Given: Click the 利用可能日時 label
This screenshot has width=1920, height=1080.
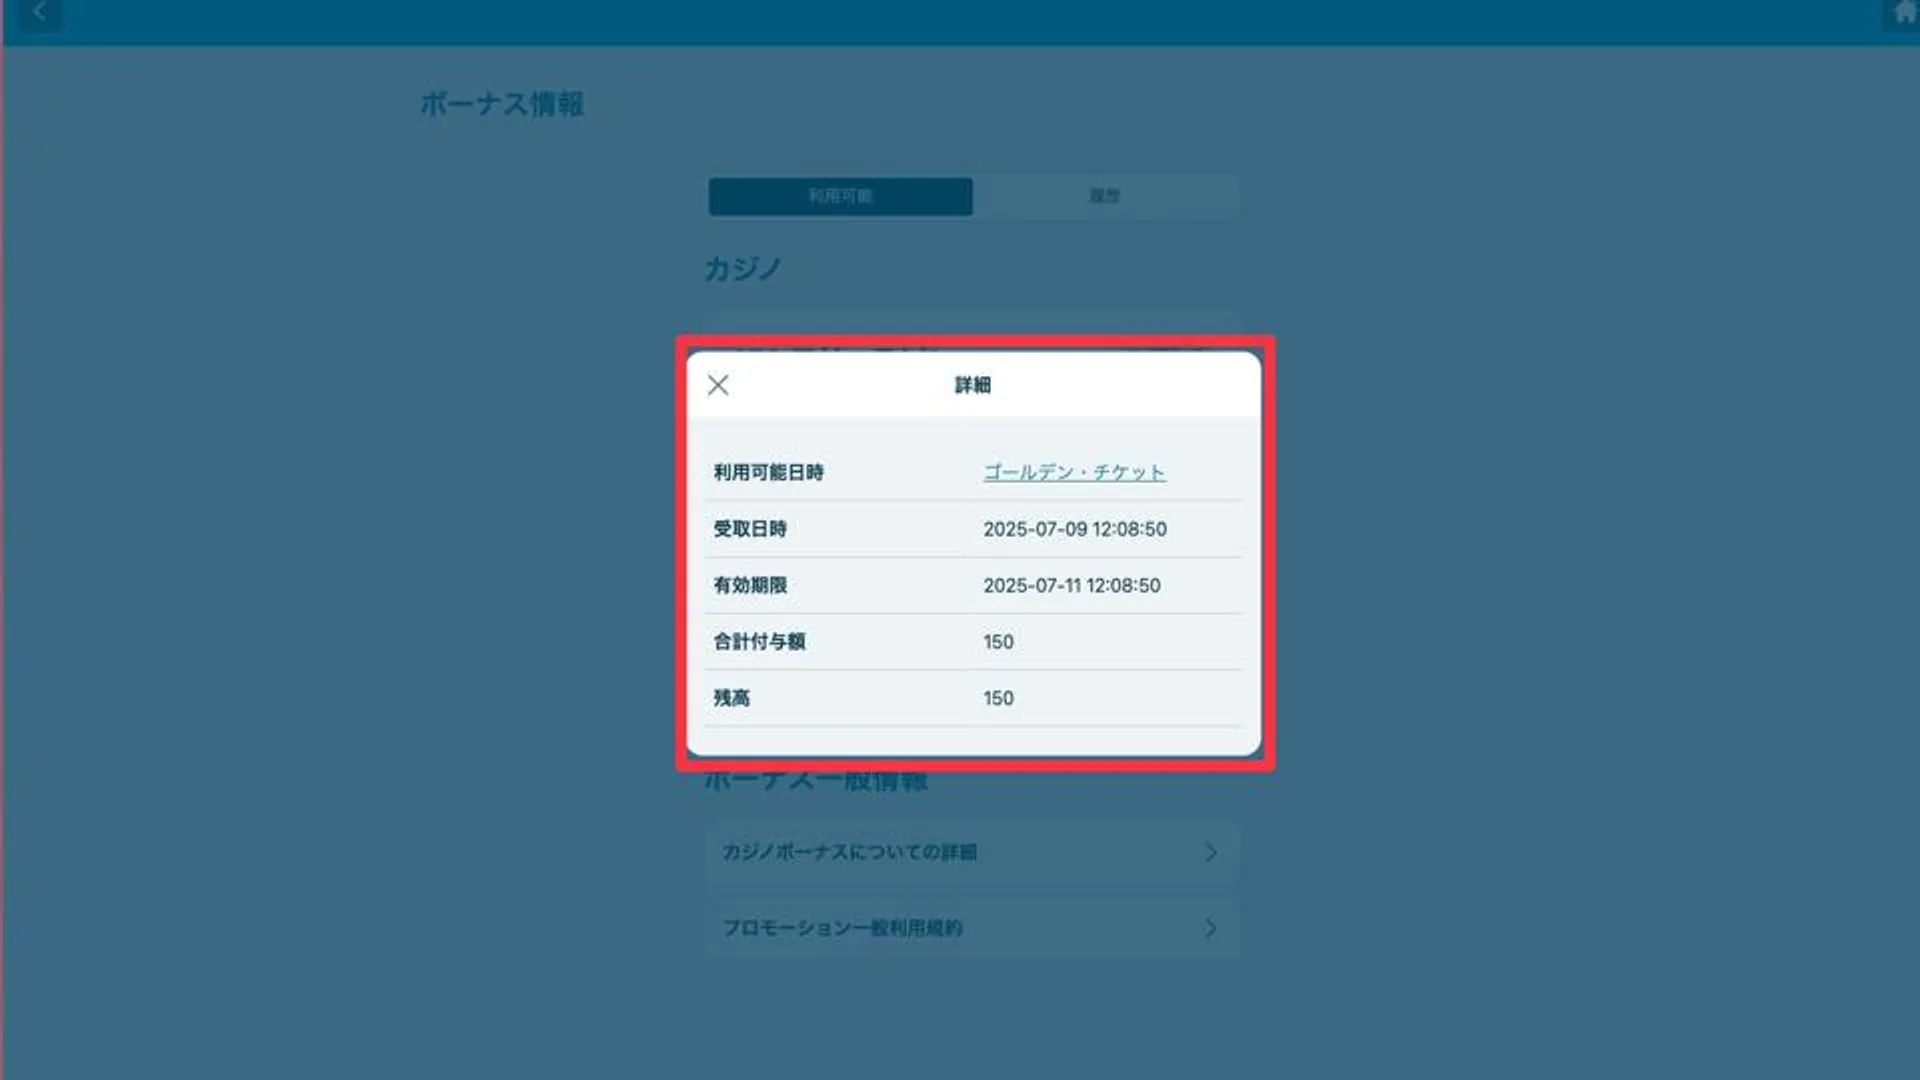Looking at the screenshot, I should (x=768, y=472).
